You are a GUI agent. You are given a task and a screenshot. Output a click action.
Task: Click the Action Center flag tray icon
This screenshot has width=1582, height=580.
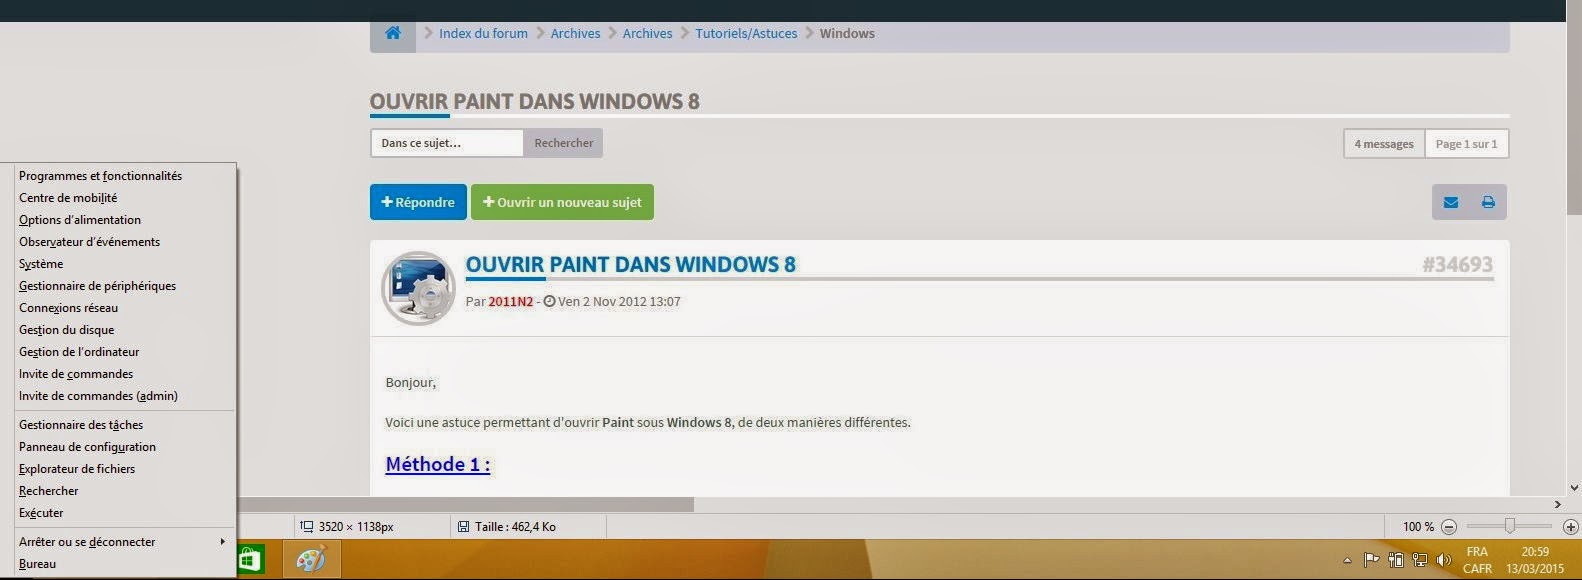[x=1372, y=560]
